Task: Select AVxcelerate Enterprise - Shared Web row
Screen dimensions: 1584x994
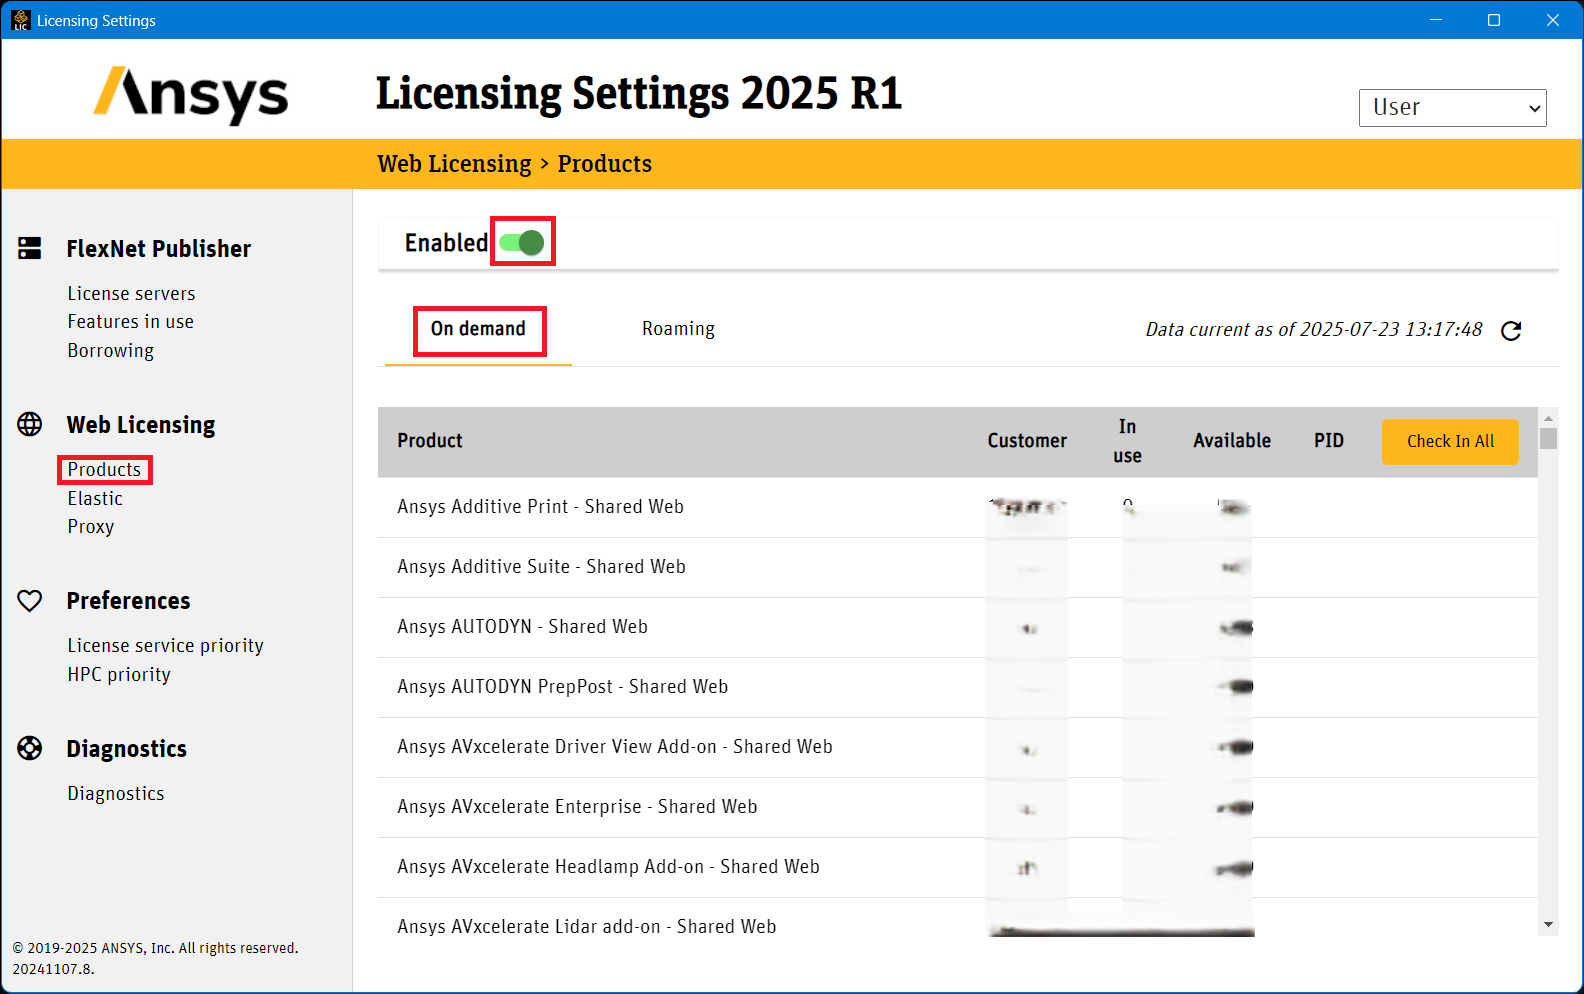Action: tap(958, 807)
